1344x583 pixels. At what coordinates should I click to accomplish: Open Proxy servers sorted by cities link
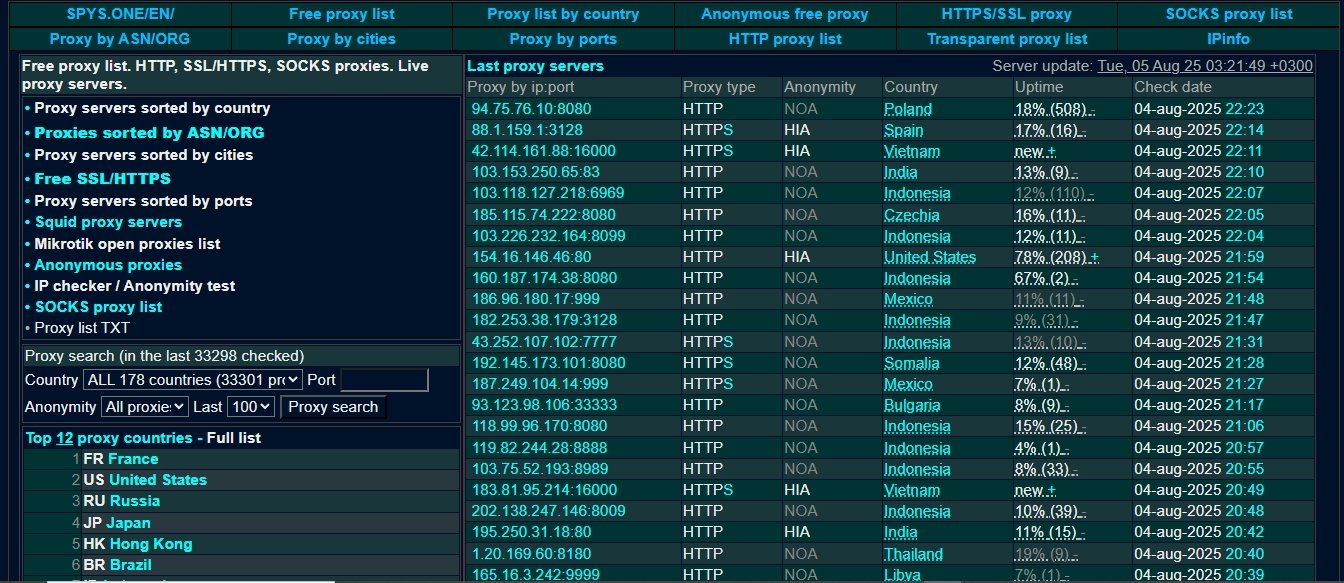(x=143, y=155)
